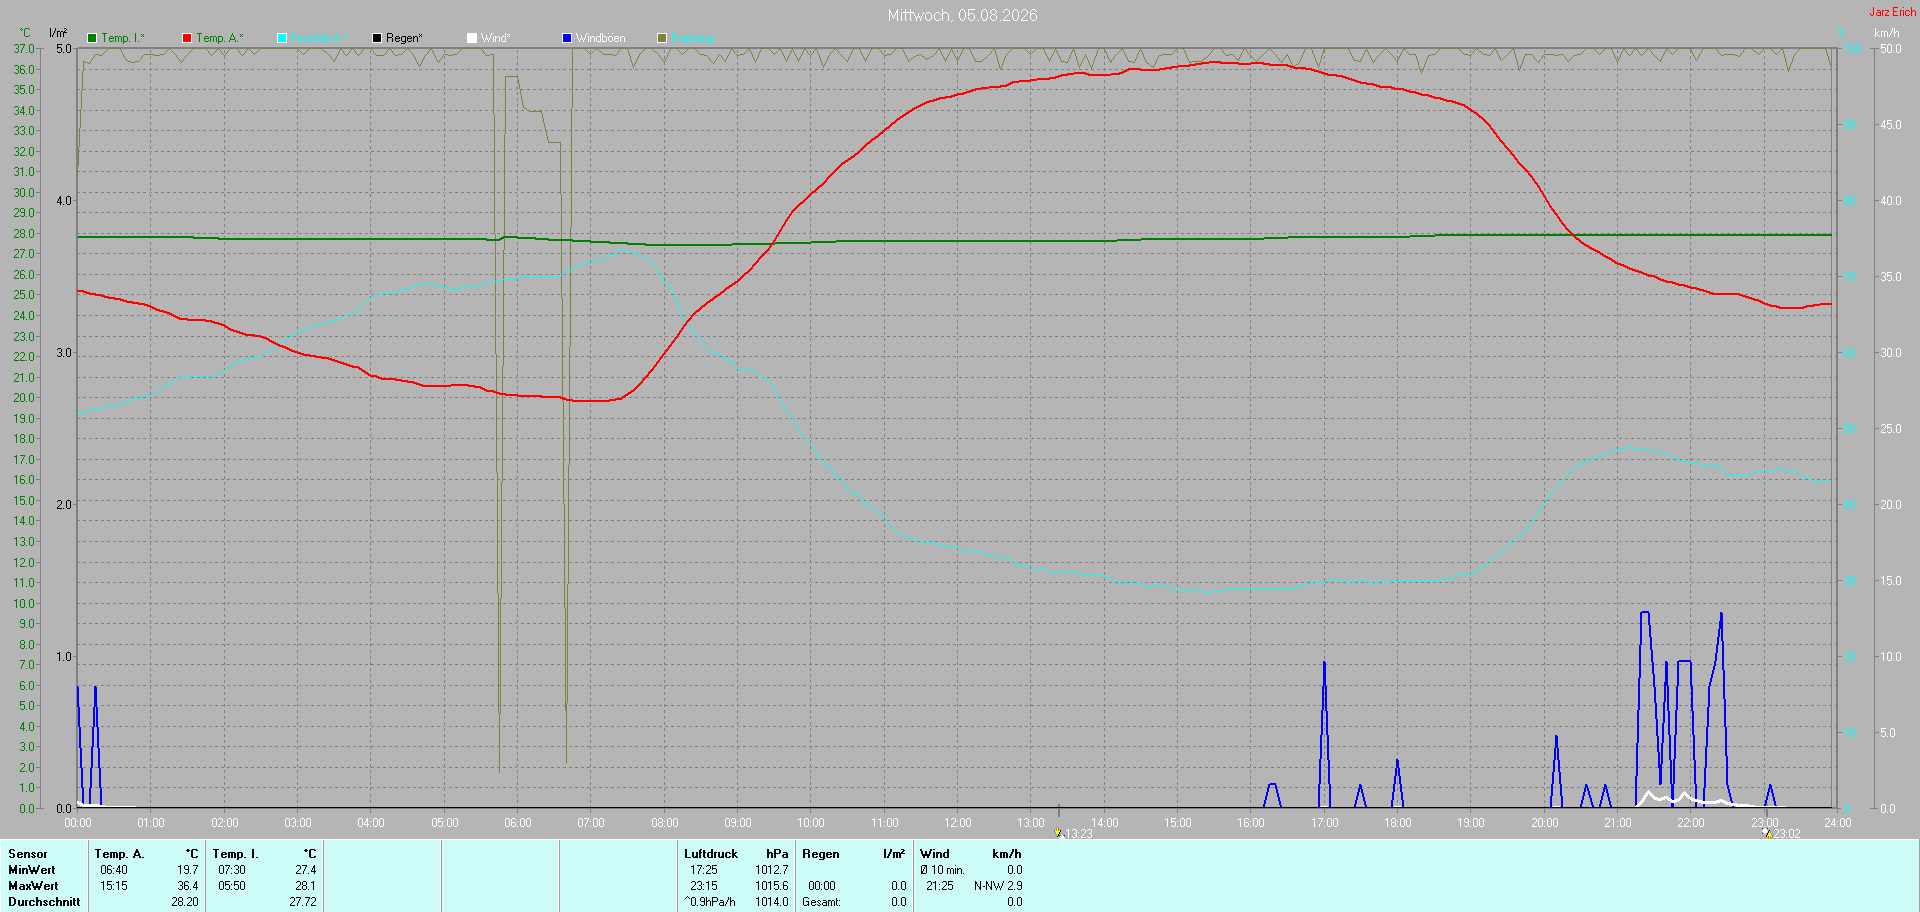1920x912 pixels.
Task: Click the Temp. A. maximum value 36.4
Action: (x=188, y=886)
